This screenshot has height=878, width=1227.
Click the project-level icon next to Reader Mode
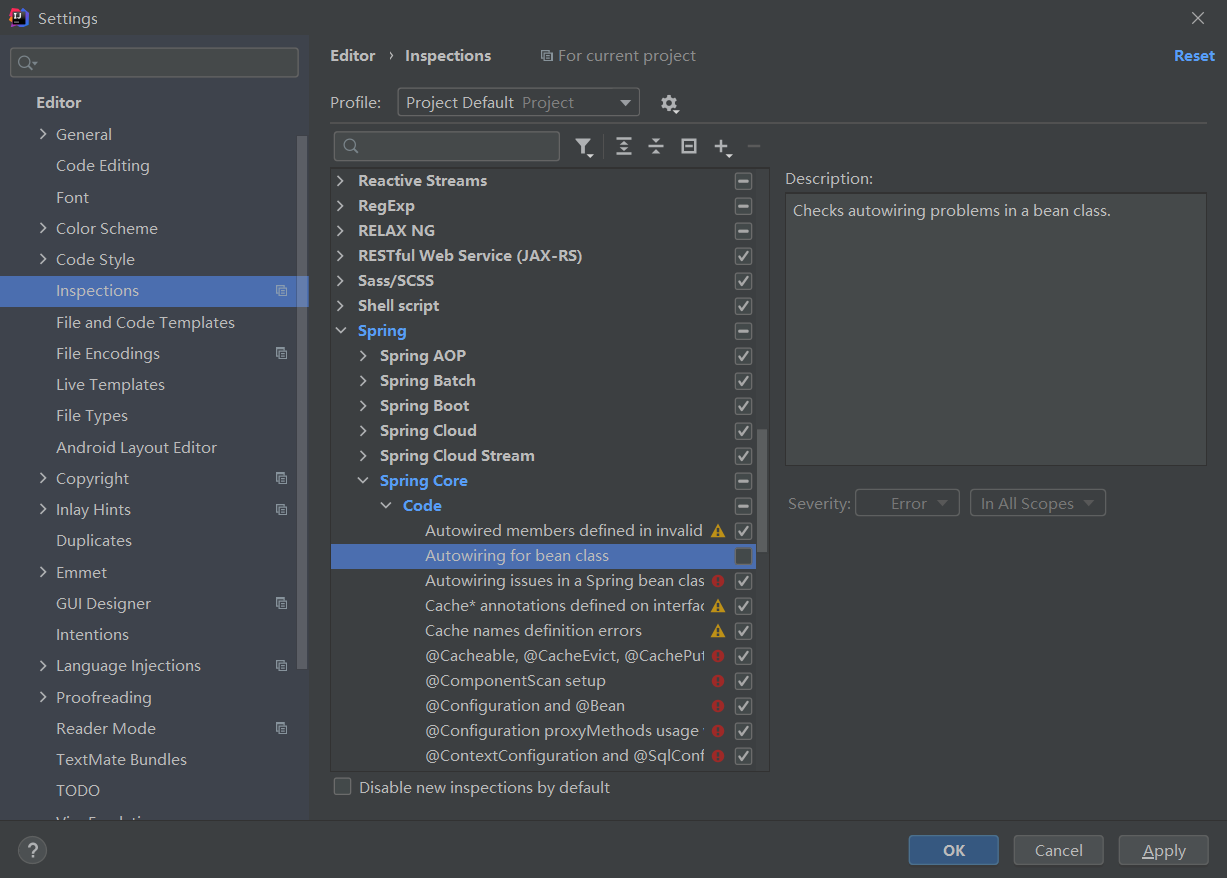coord(281,729)
